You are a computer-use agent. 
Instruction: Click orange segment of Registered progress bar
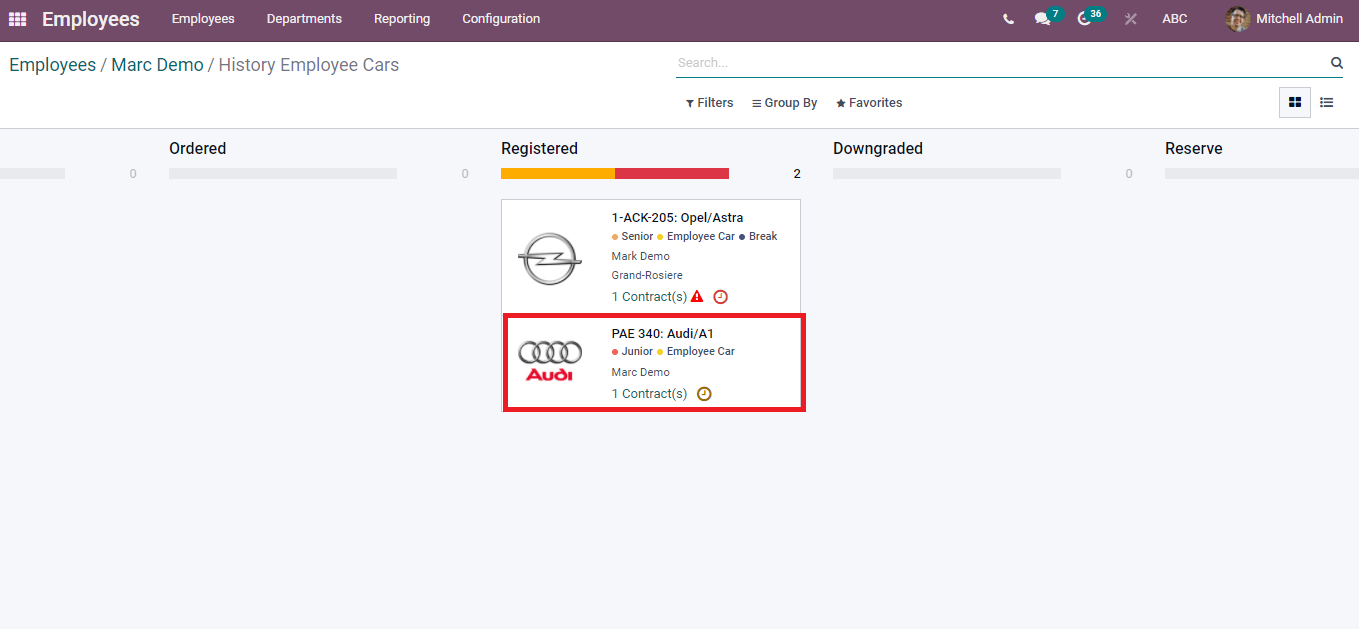point(558,173)
